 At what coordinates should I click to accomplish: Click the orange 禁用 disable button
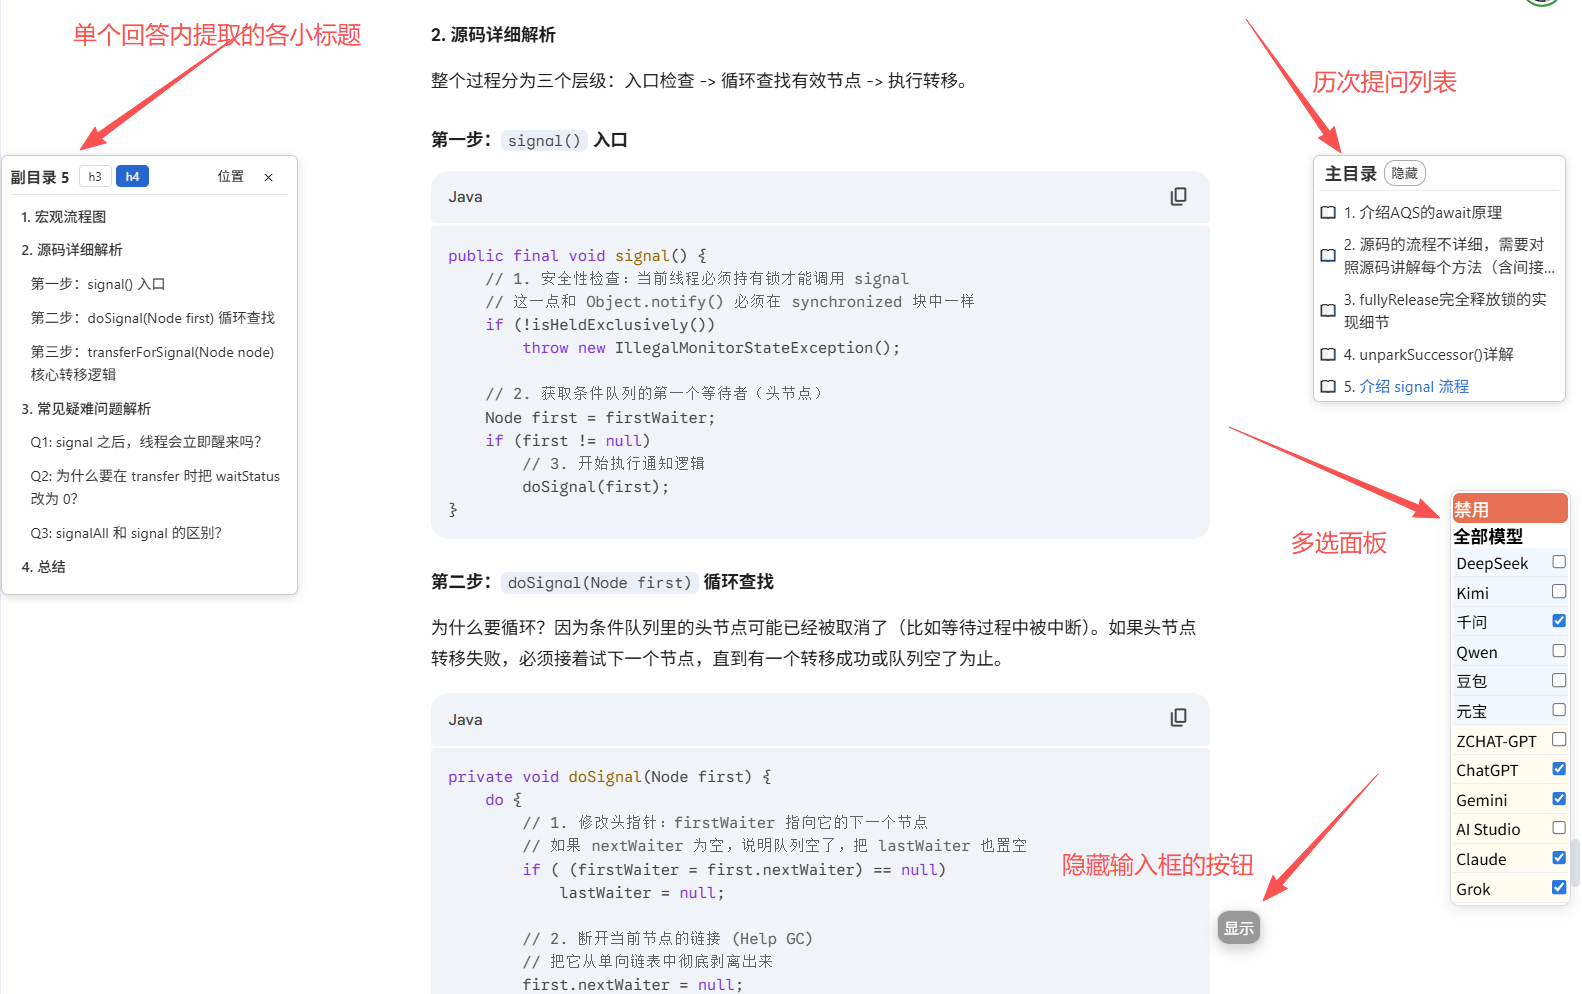pos(1509,509)
